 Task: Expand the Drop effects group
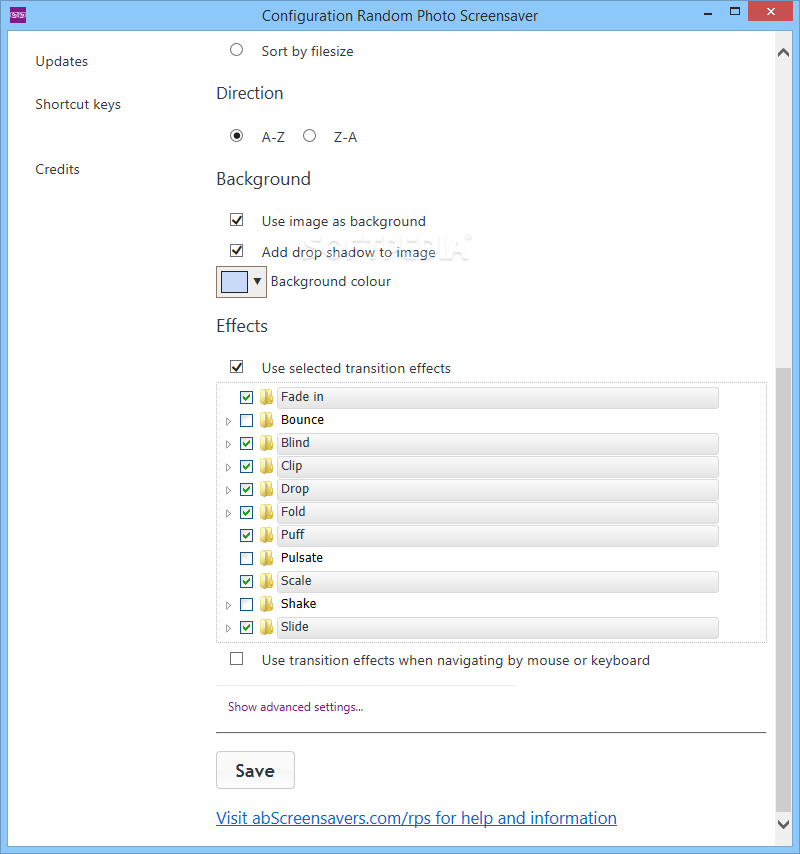click(228, 491)
